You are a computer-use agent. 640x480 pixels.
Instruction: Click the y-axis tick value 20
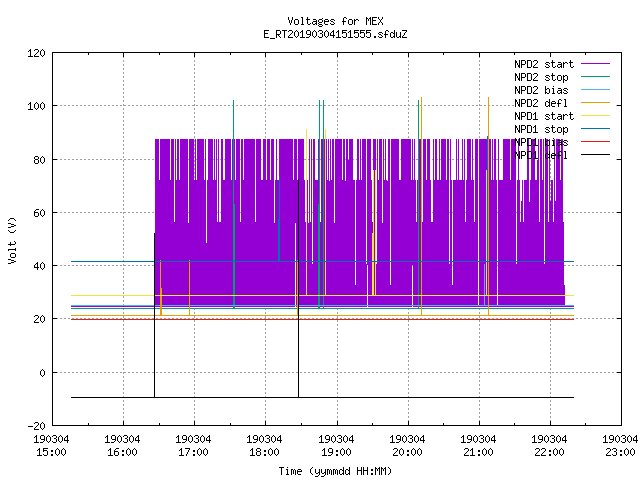coord(39,319)
